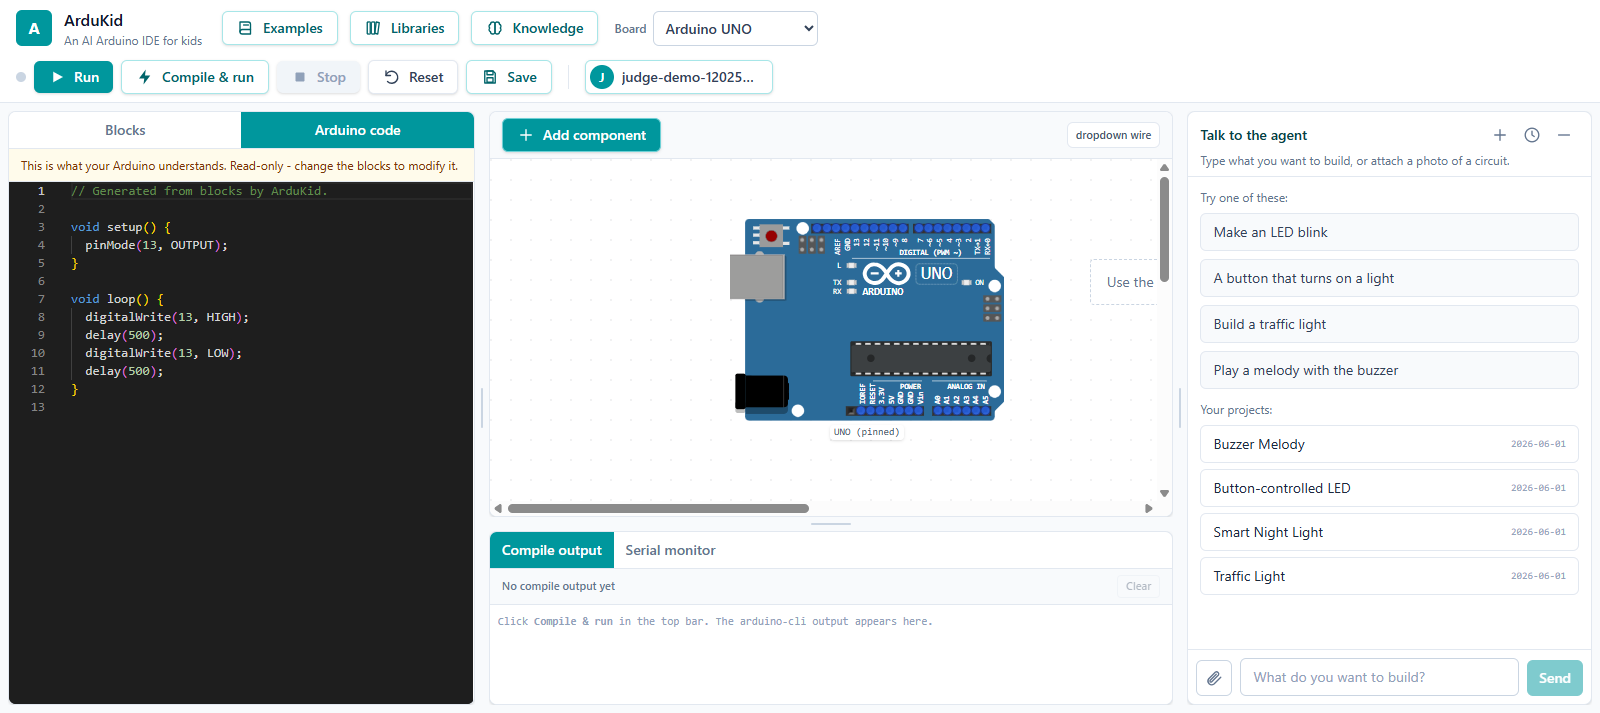Click the splitter handle between code and canvas
The width and height of the screenshot is (1600, 713).
[x=482, y=408]
